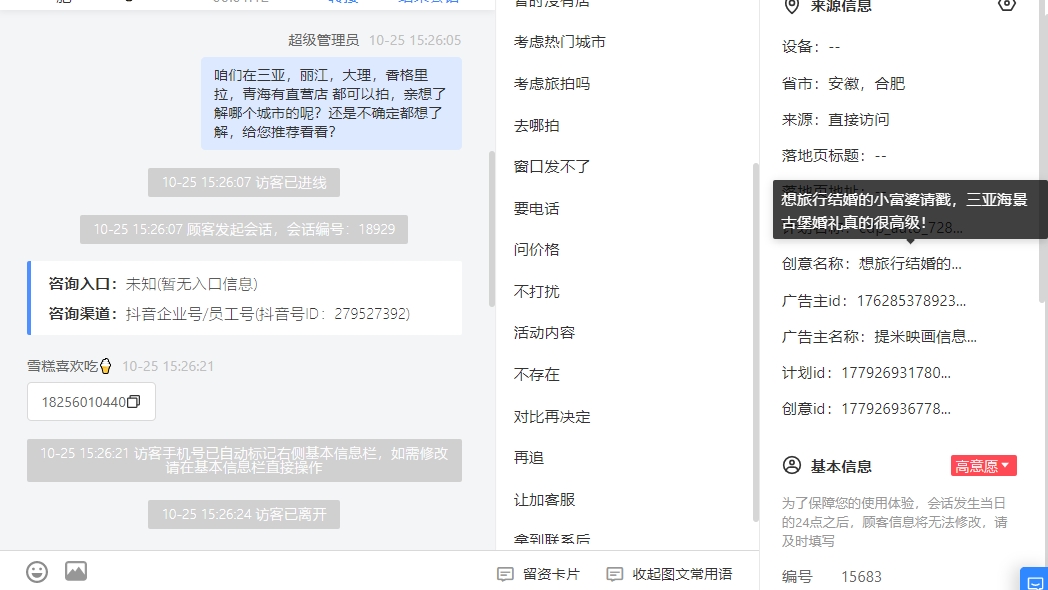Click 计划id value 177926931780
The height and width of the screenshot is (590, 1048).
click(896, 372)
